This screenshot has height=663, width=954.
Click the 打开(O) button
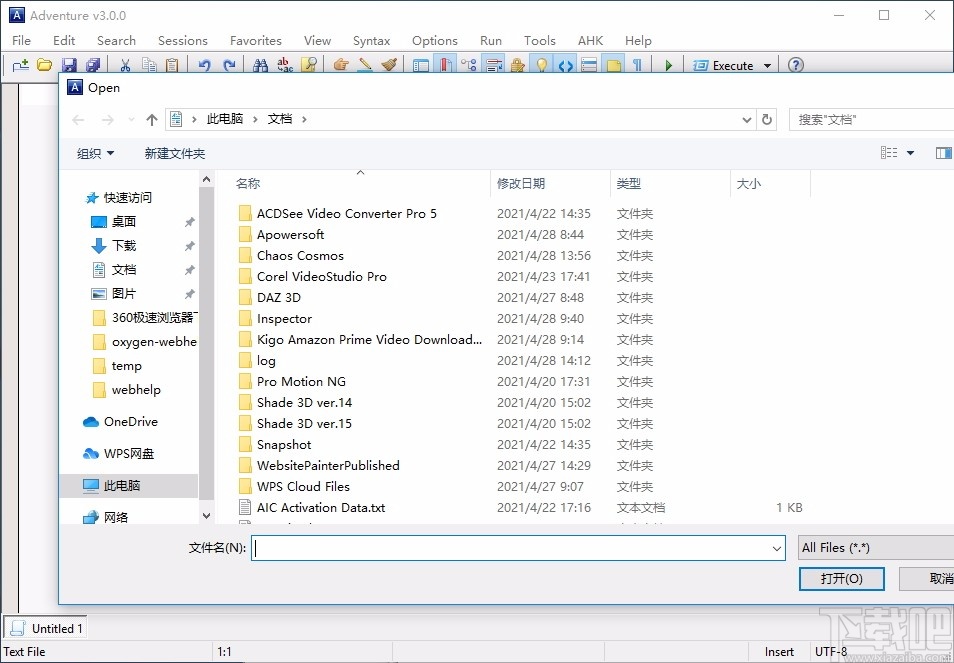tap(841, 578)
